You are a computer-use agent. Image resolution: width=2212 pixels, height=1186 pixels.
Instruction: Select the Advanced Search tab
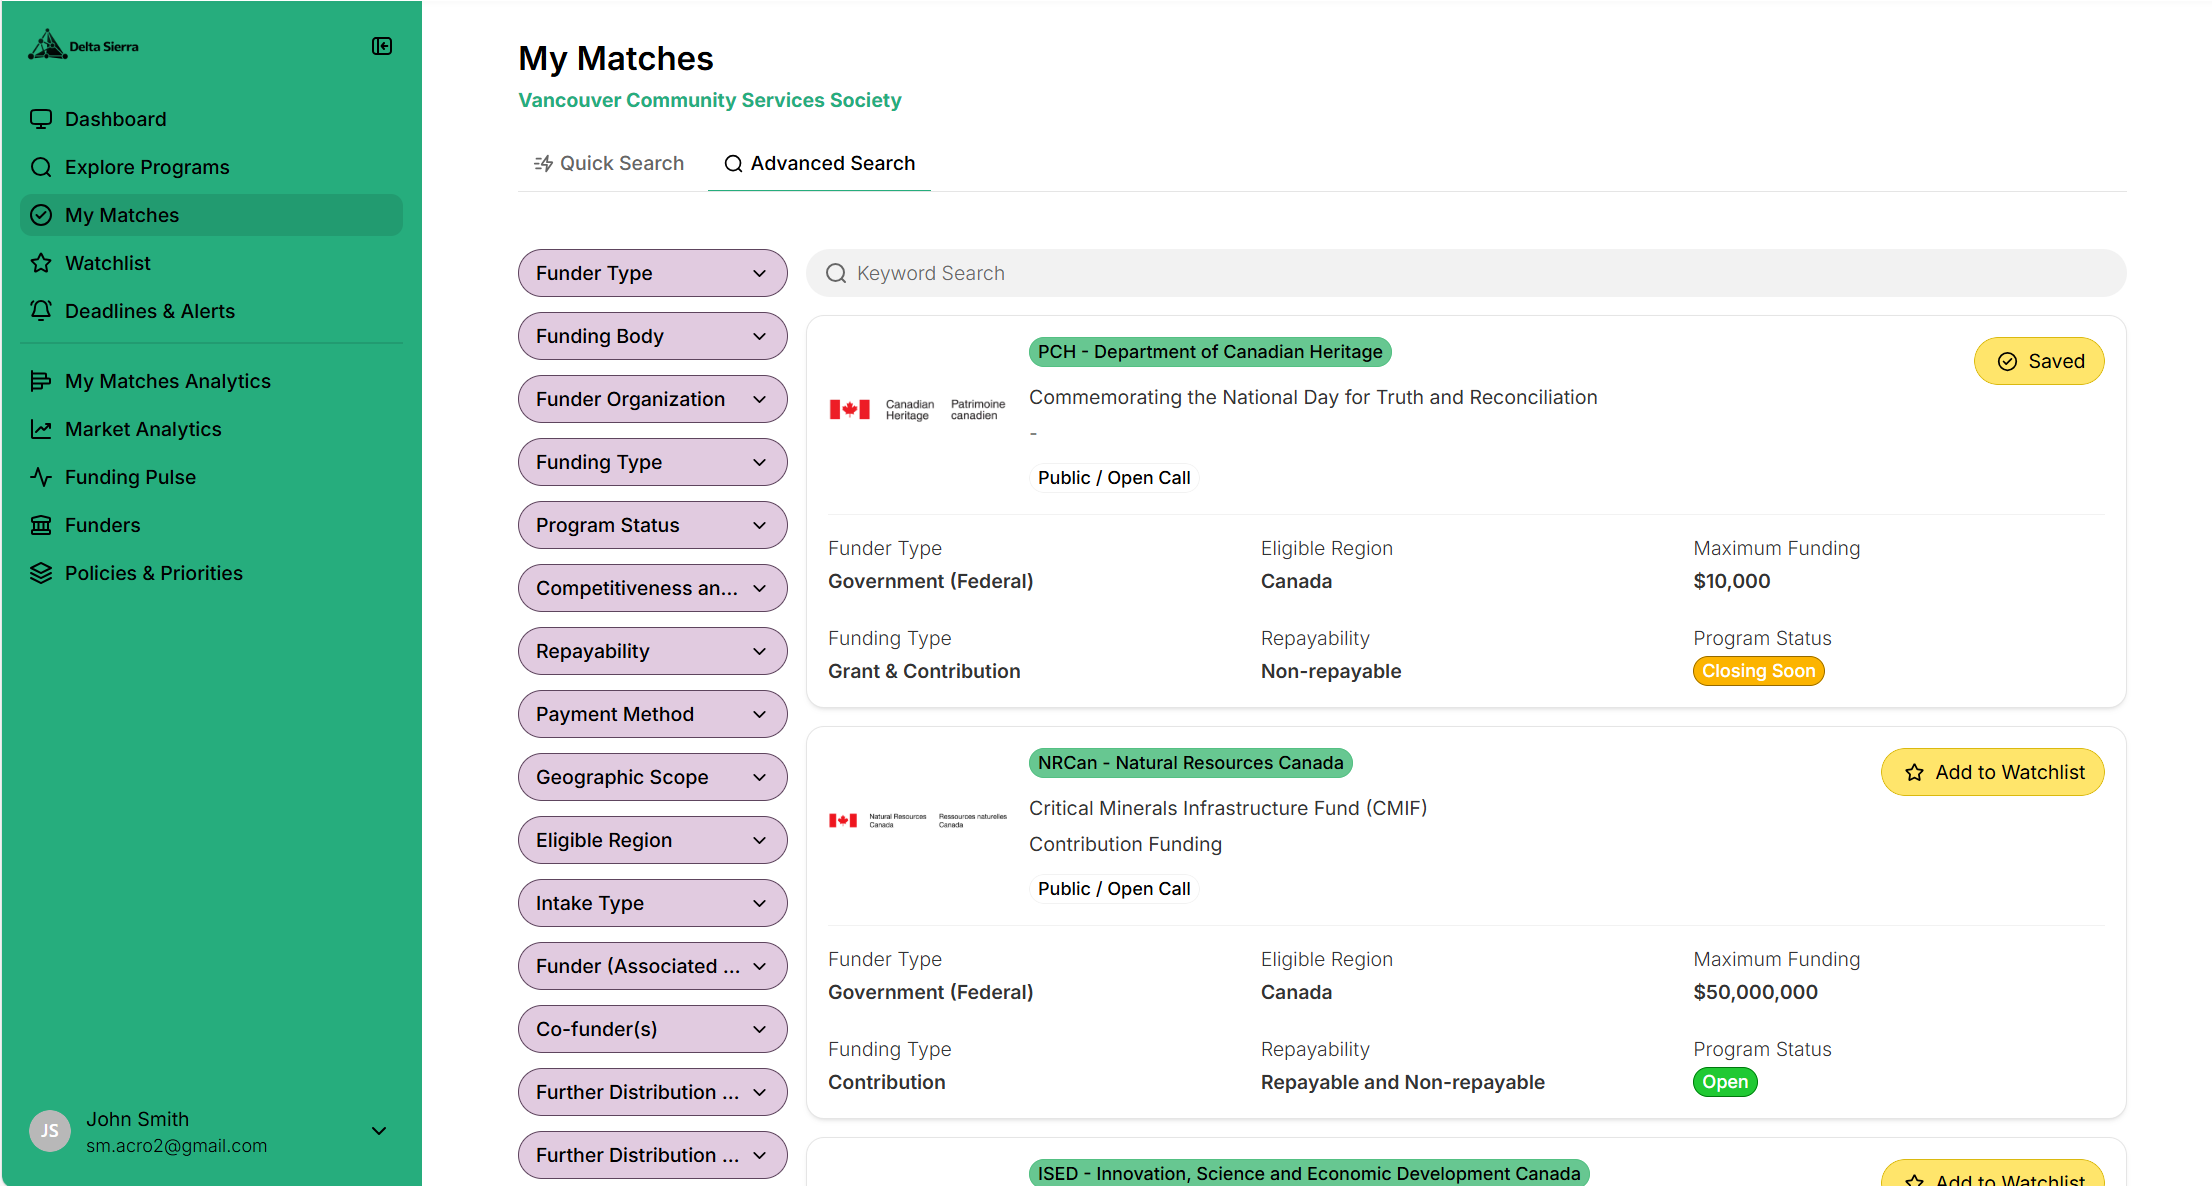(x=819, y=163)
